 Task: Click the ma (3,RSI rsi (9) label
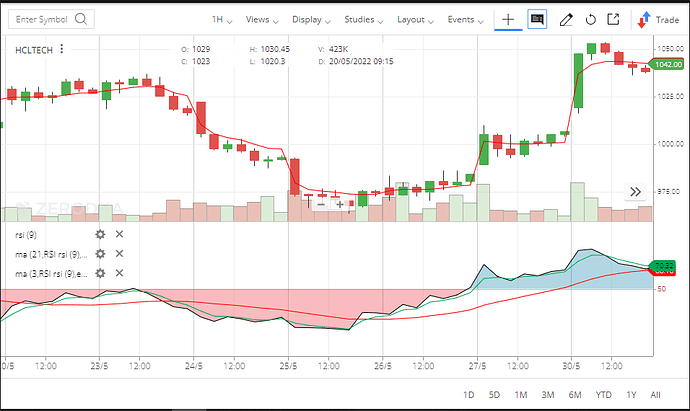coord(51,274)
